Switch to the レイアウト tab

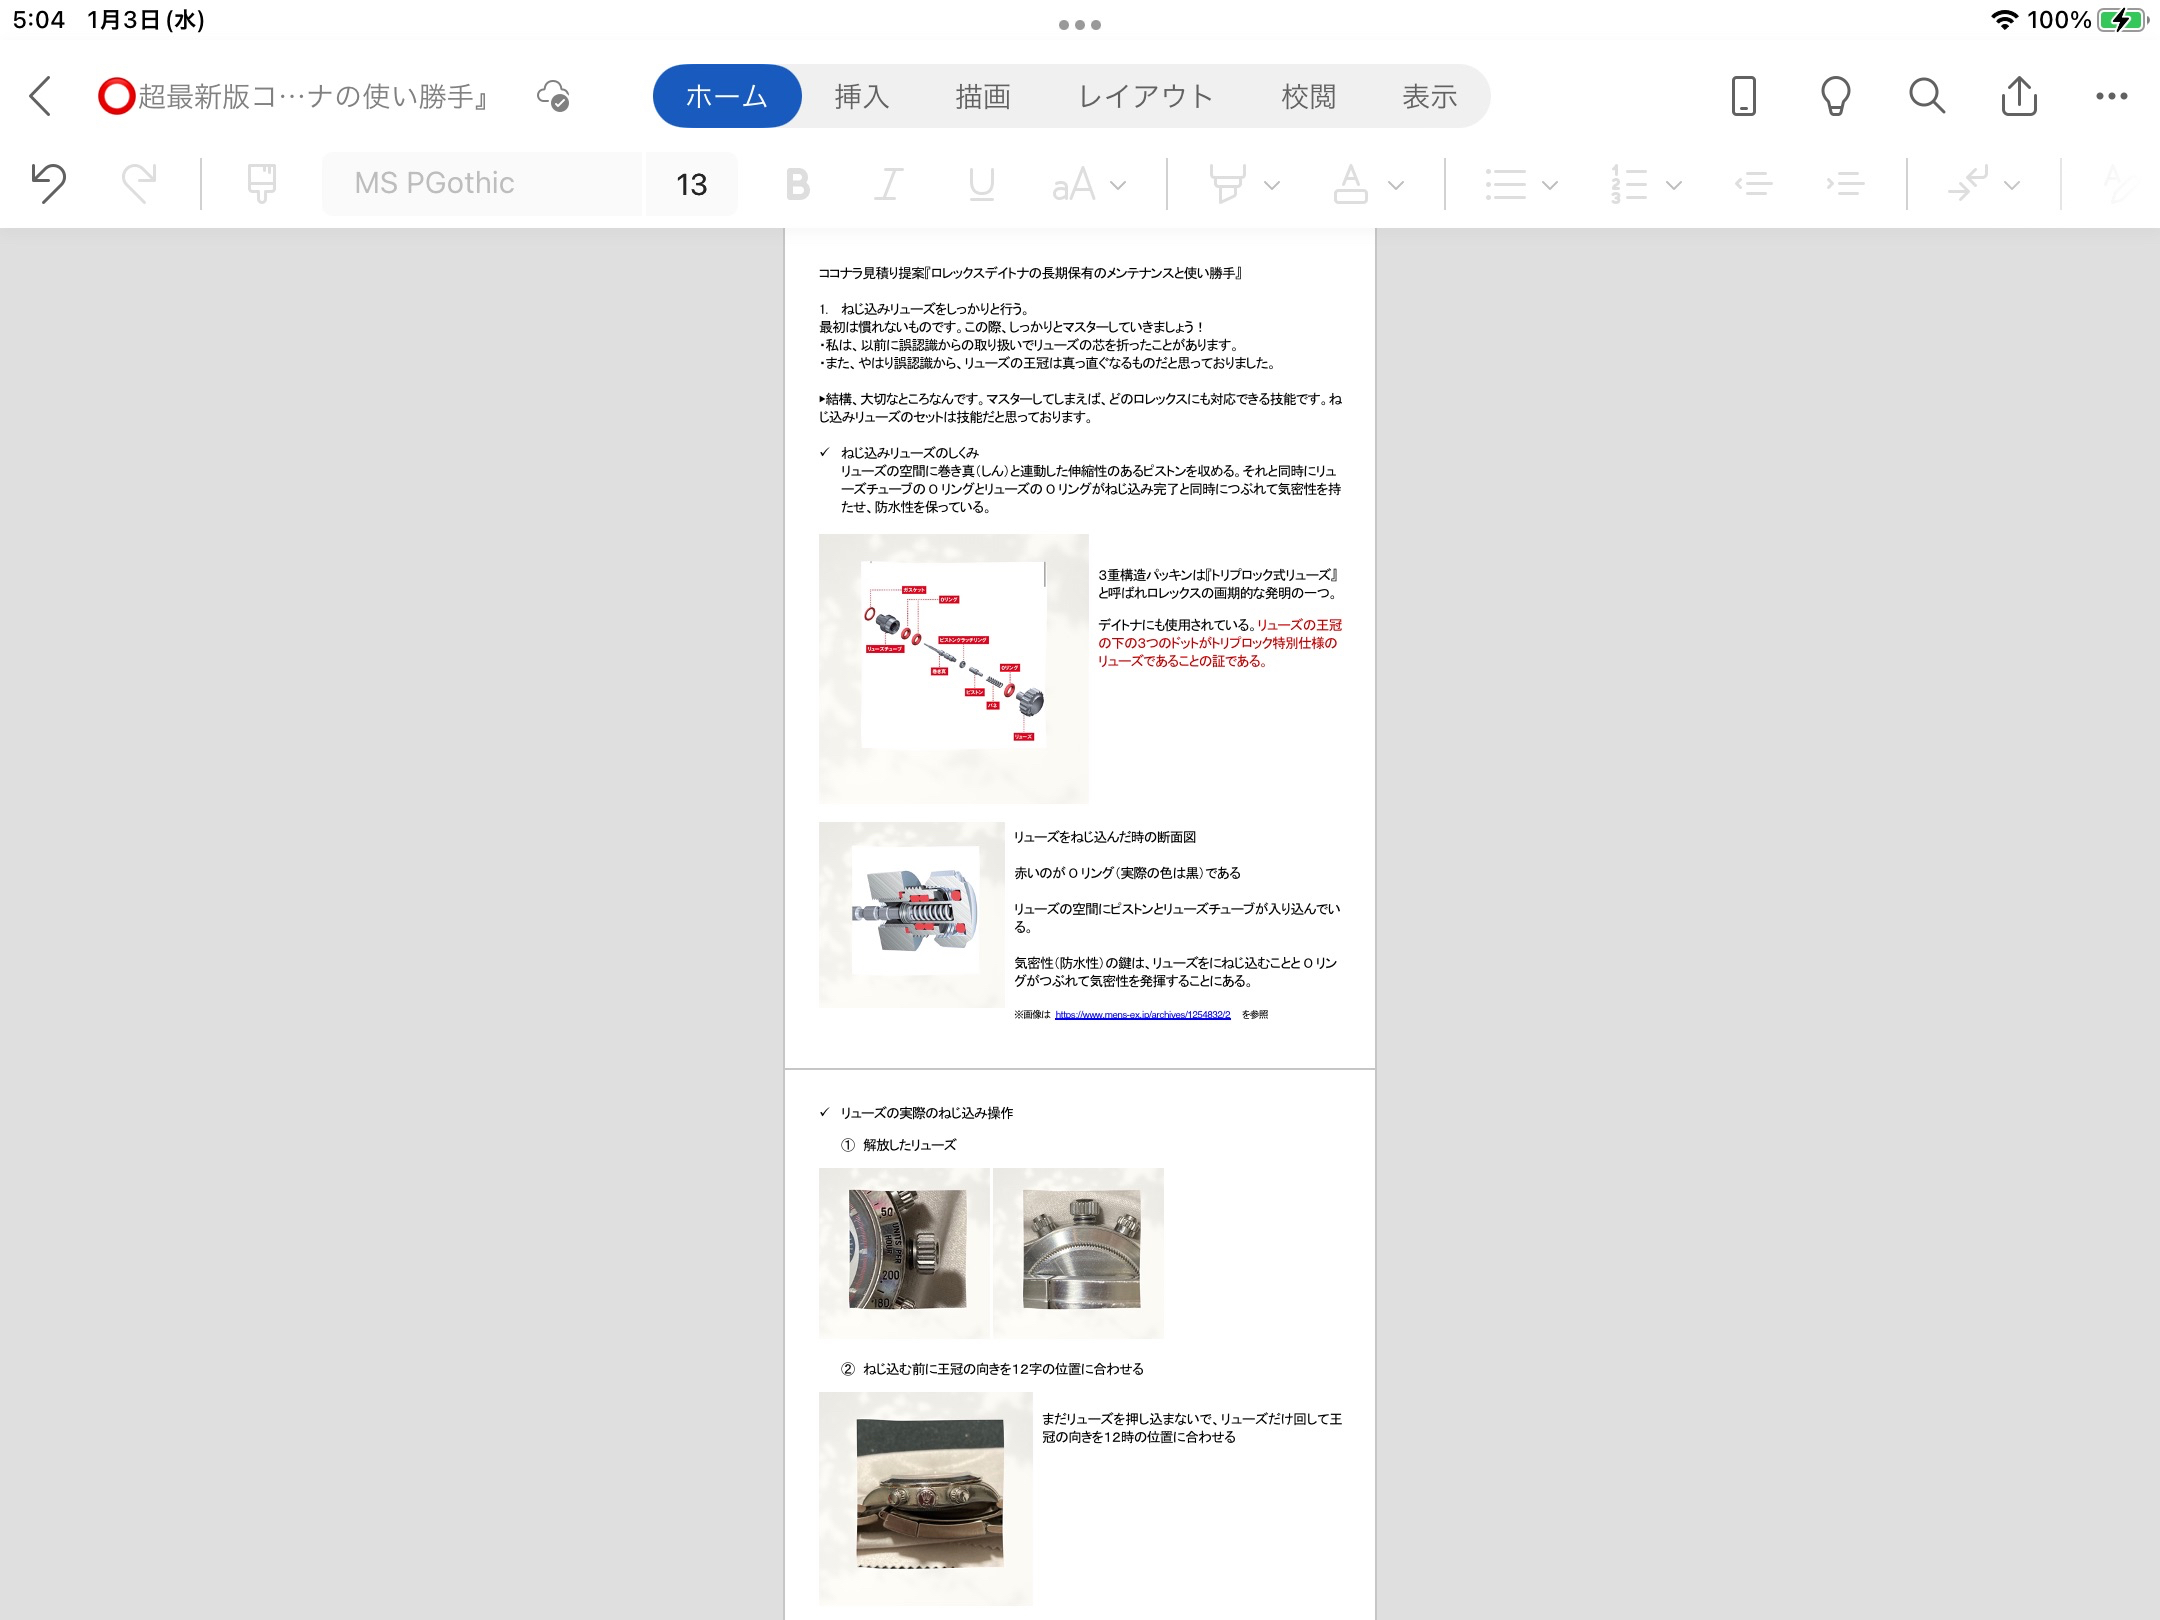[1145, 96]
